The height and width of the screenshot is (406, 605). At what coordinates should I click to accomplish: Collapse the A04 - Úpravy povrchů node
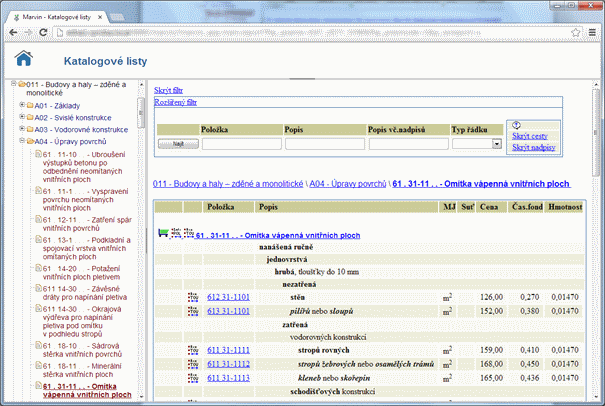coord(22,140)
